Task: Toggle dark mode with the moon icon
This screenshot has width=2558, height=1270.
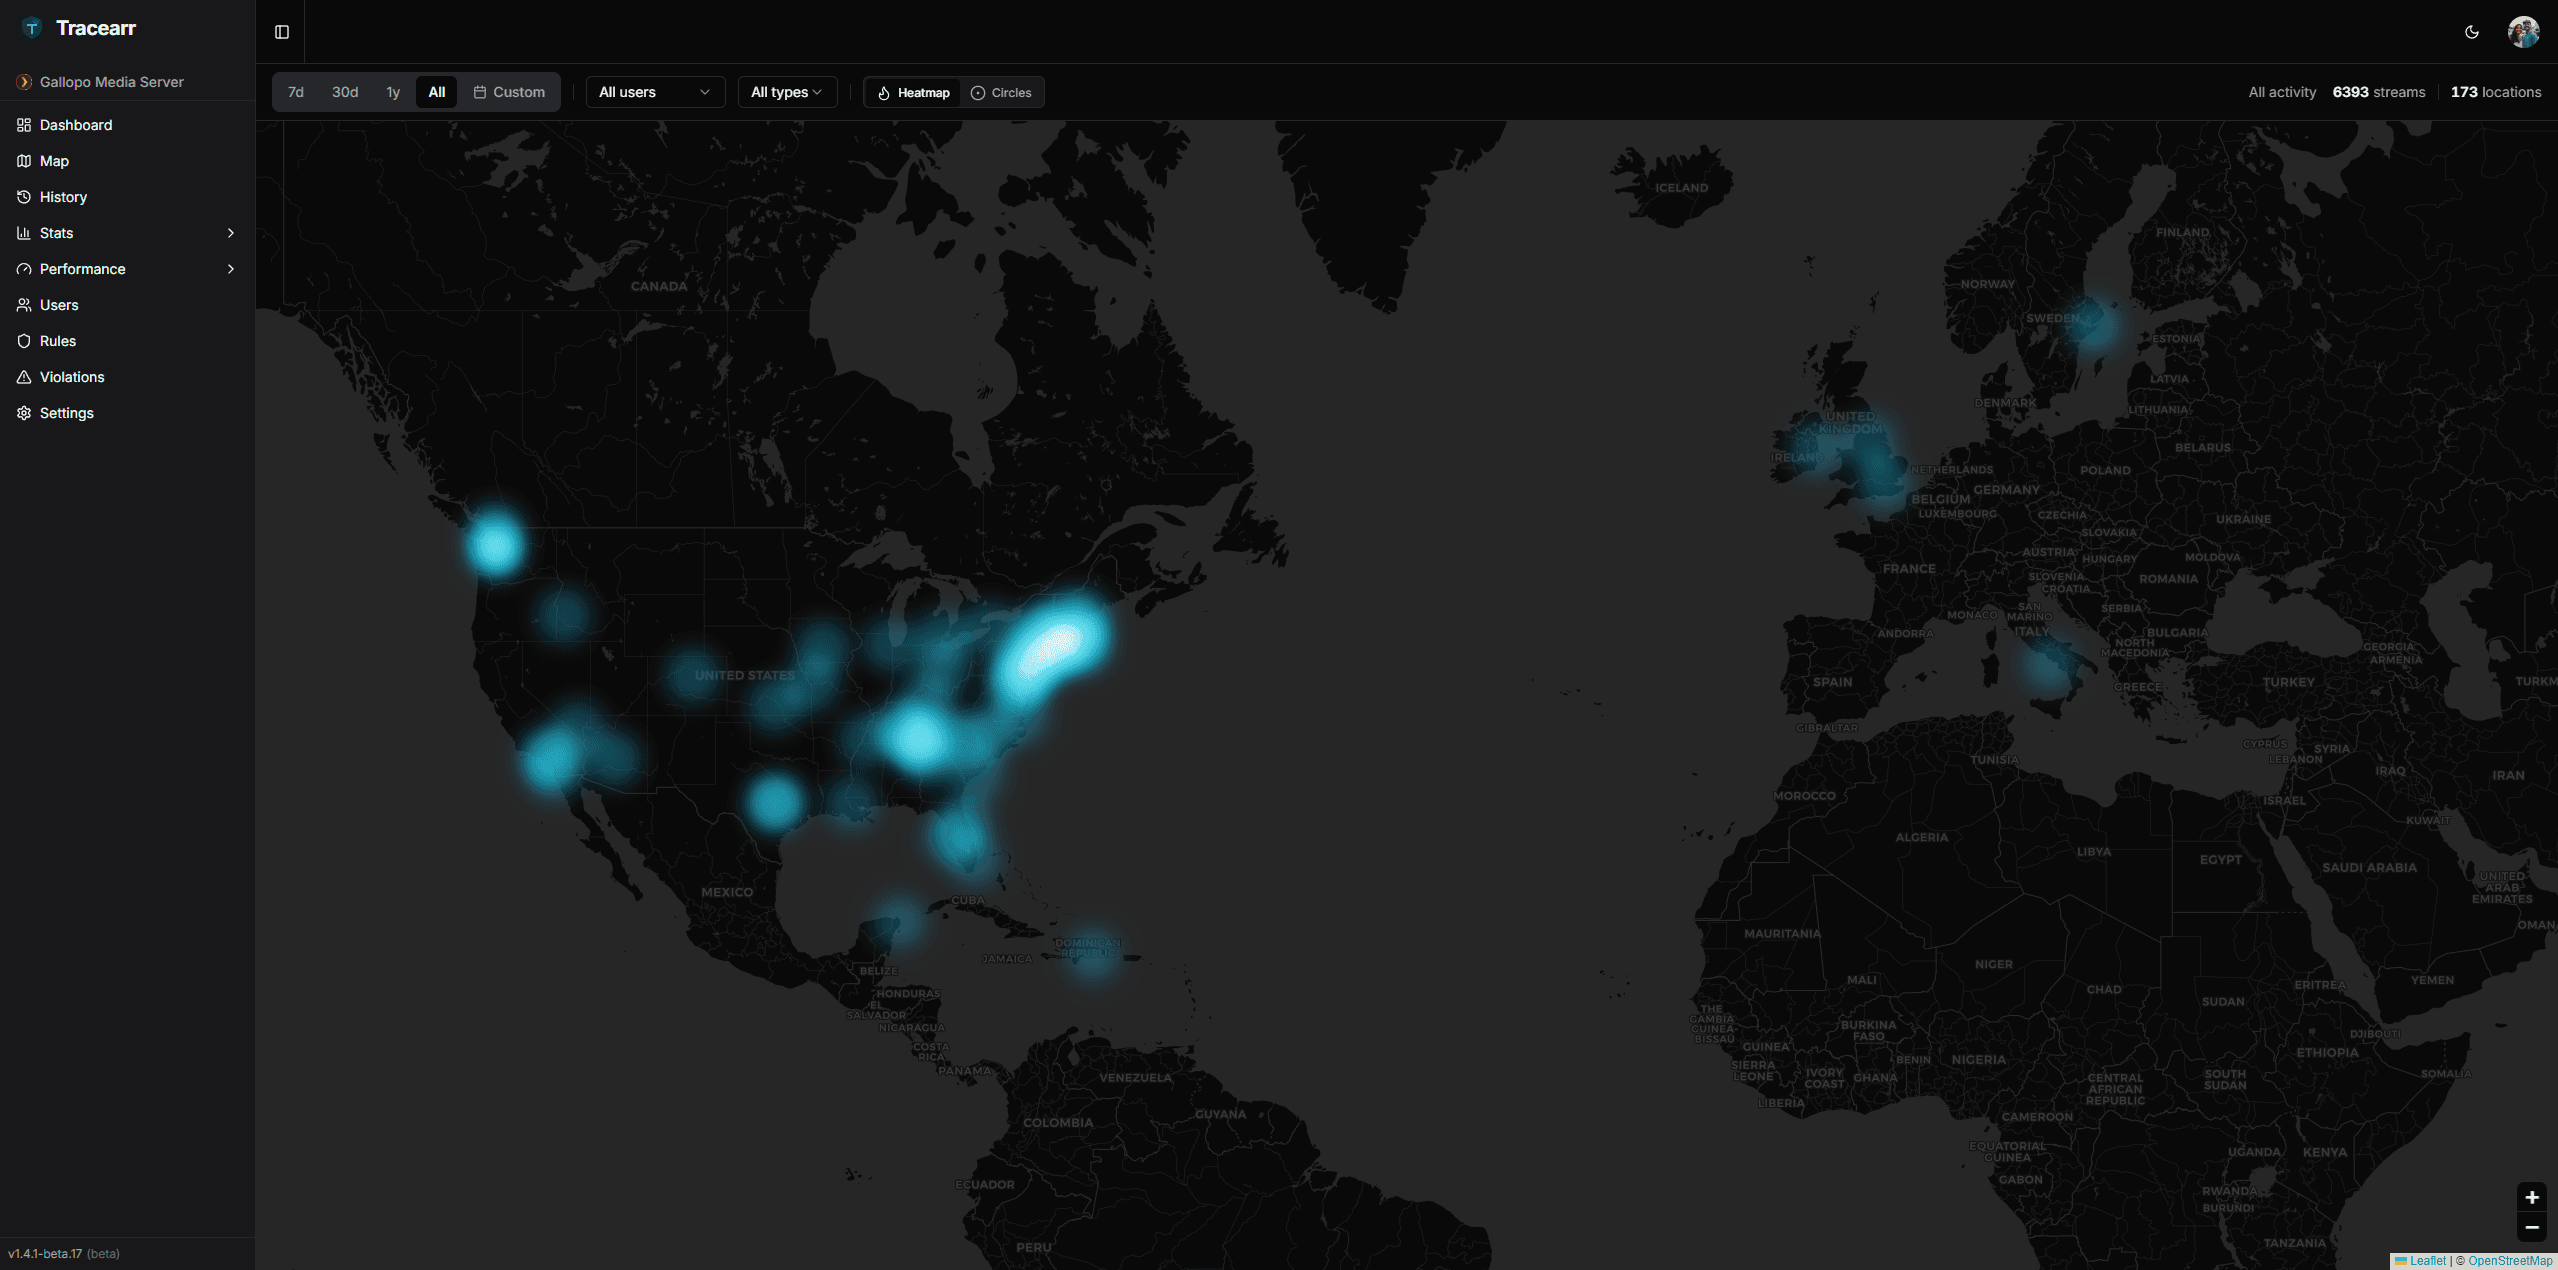Action: [x=2471, y=31]
